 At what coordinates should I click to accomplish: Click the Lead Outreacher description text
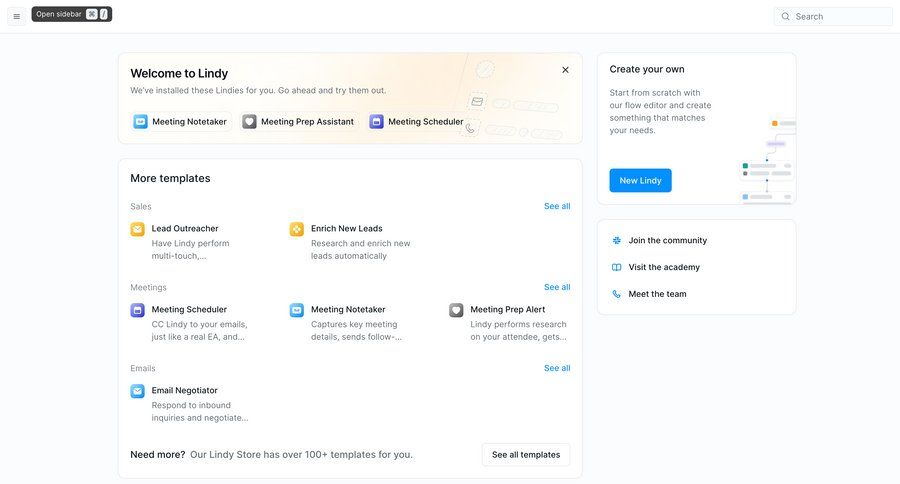click(190, 250)
